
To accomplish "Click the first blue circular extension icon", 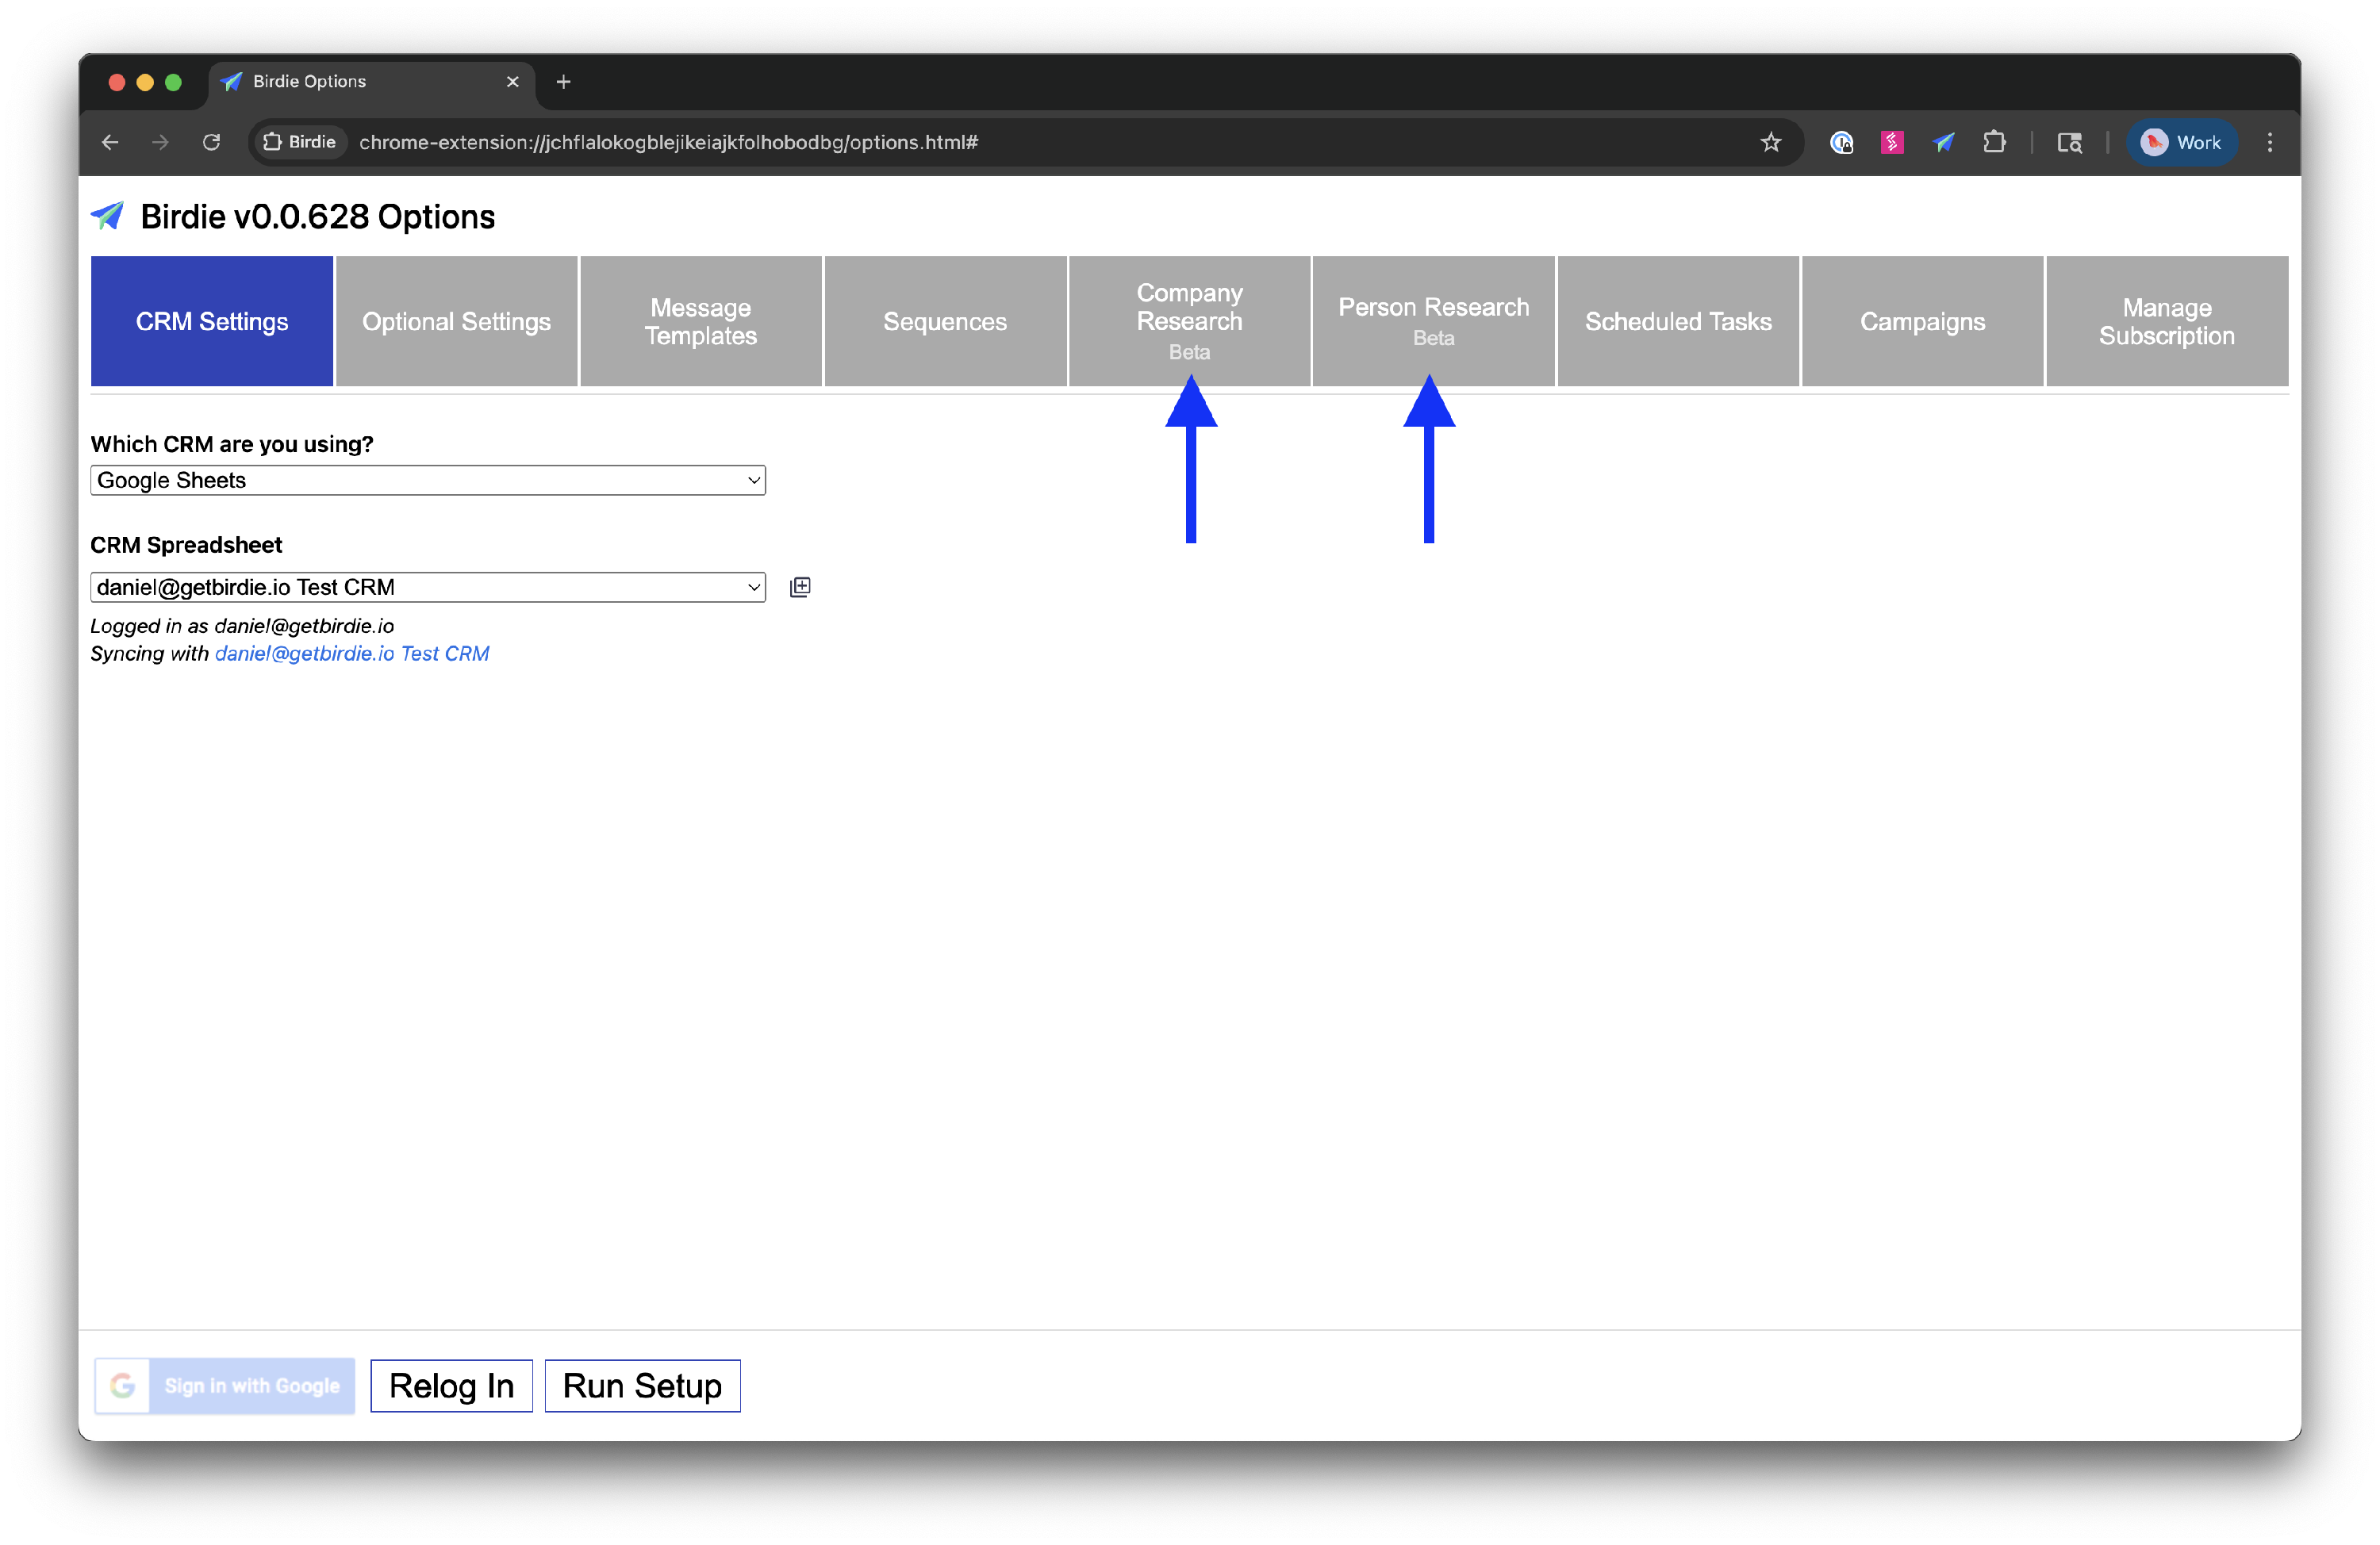I will [1841, 142].
